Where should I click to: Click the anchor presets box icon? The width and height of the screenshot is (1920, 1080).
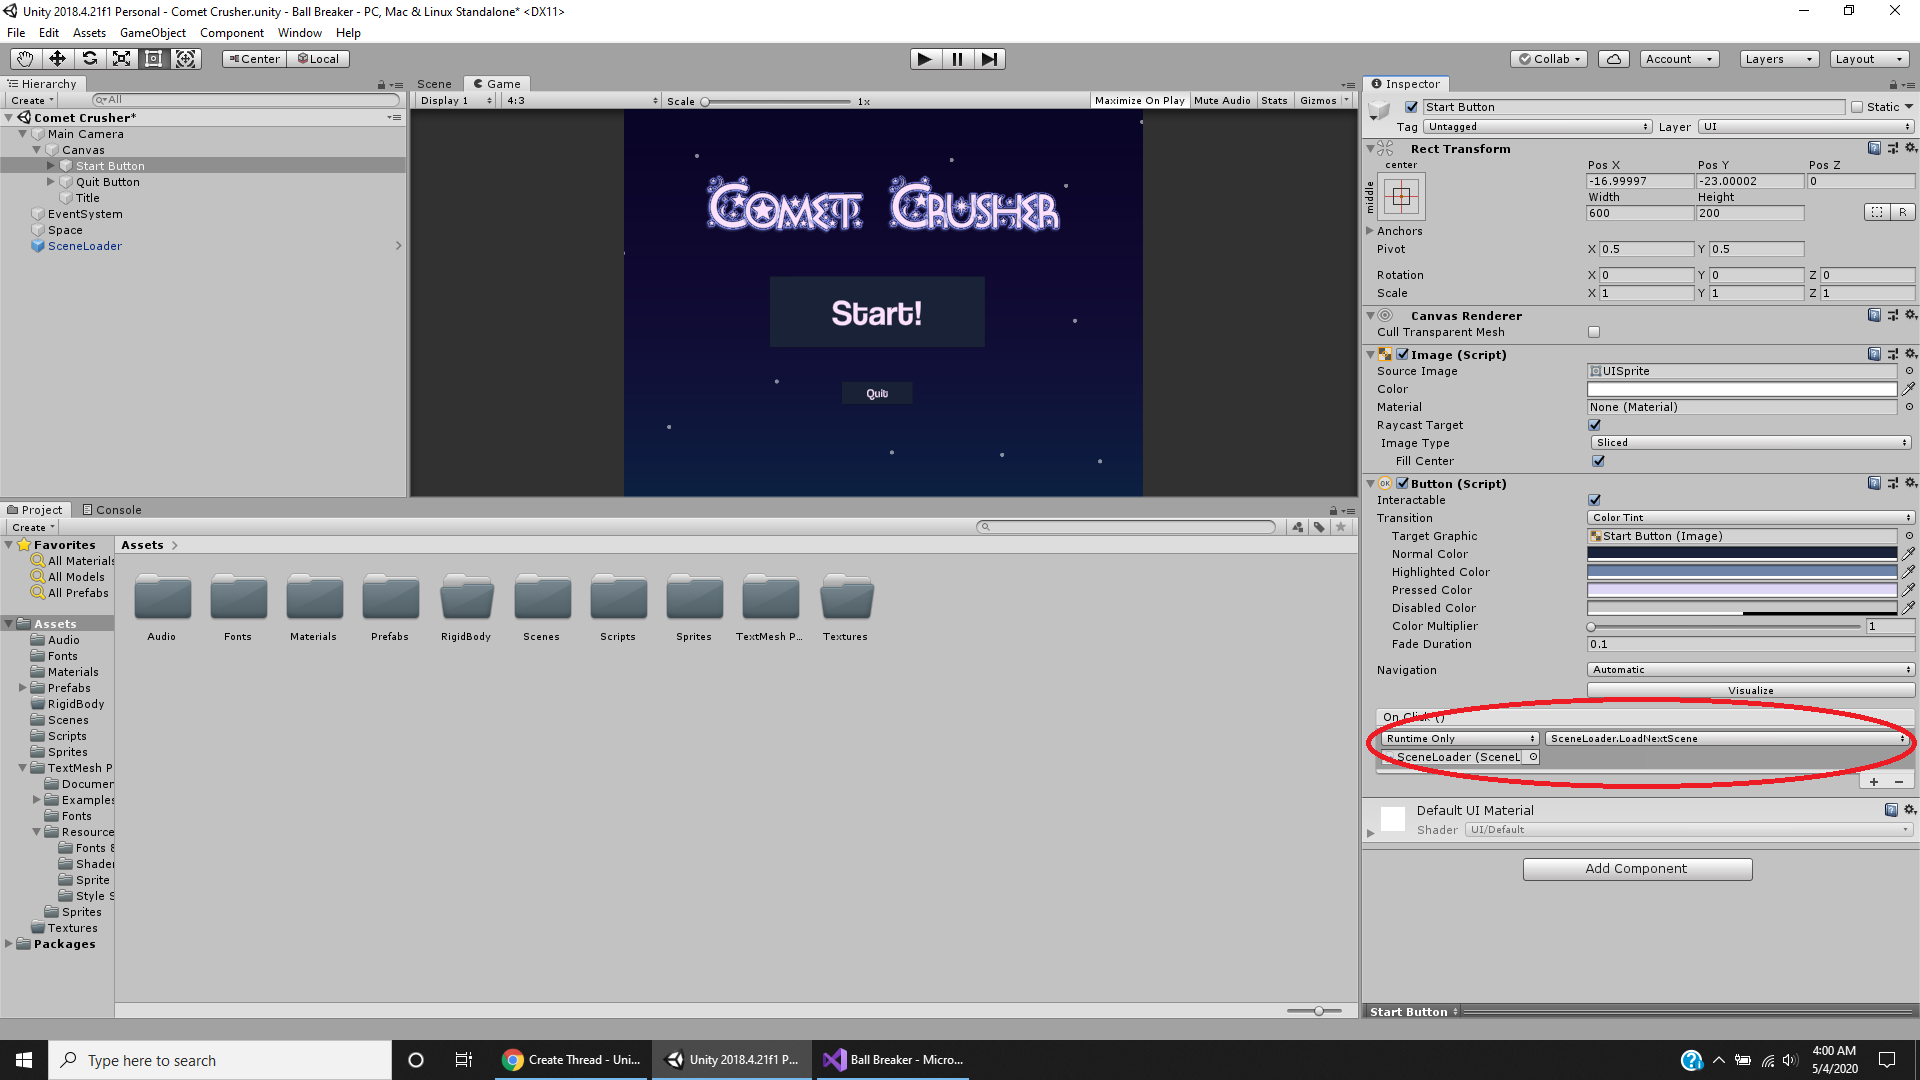click(x=1401, y=197)
